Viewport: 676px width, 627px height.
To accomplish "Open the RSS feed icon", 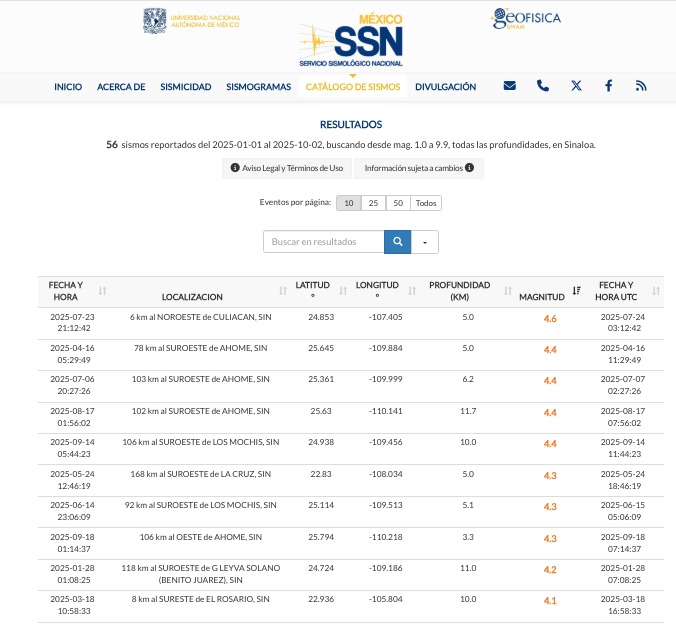I will point(641,86).
